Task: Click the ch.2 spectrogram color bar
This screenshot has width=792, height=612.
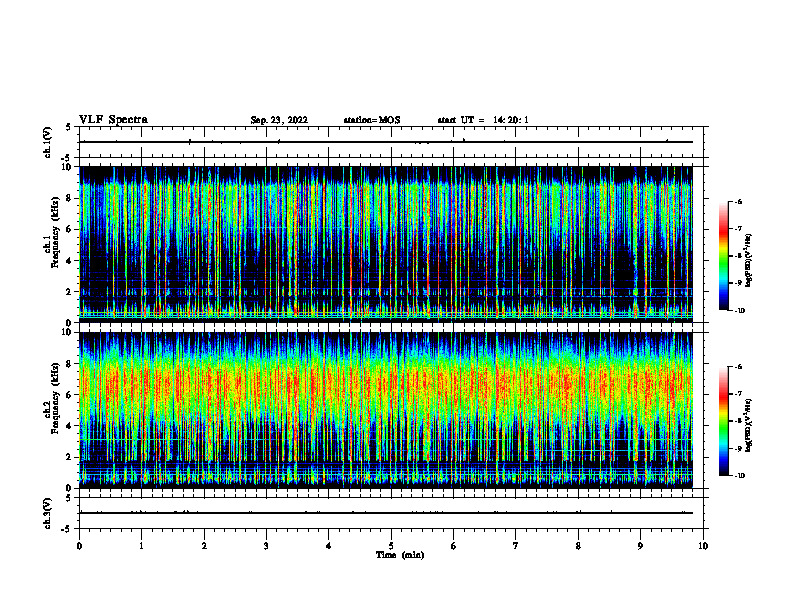Action: click(723, 421)
